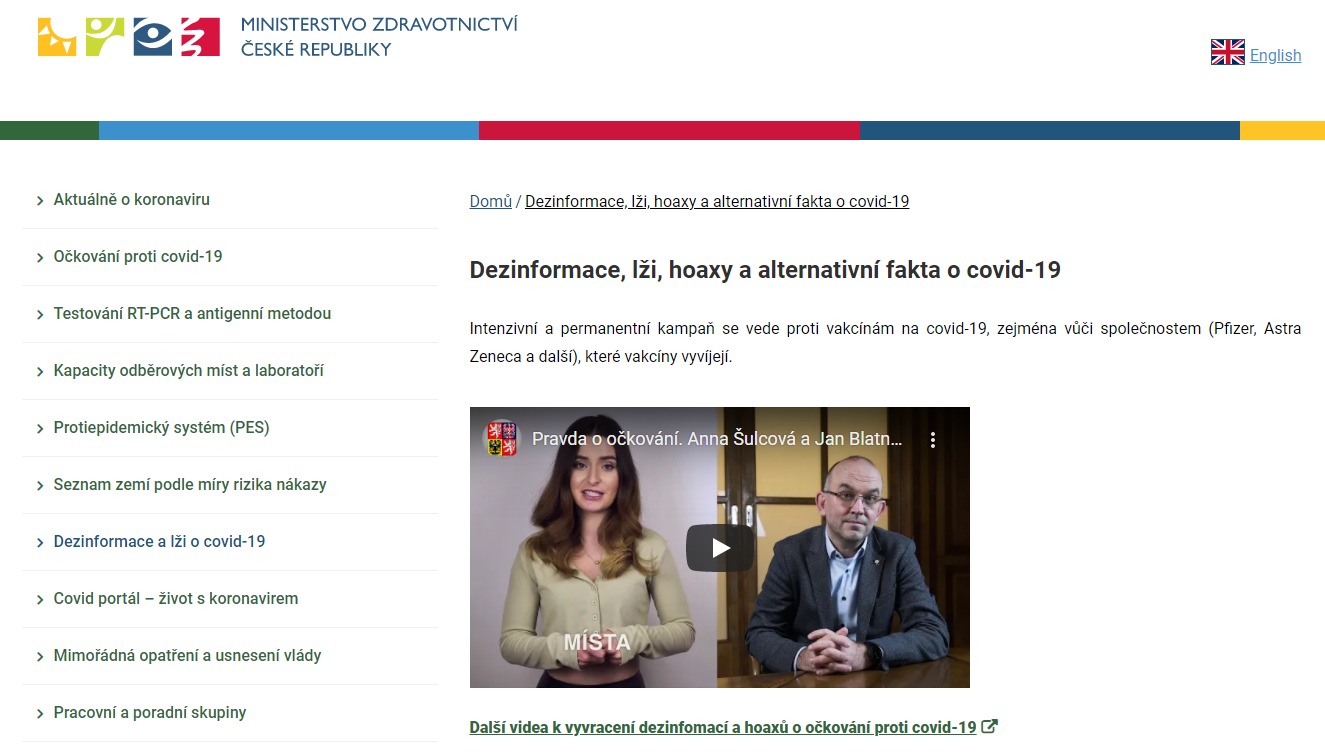Open Kapacity odběrových míst a laboratoří
Viewport: 1325px width, 752px height.
188,371
